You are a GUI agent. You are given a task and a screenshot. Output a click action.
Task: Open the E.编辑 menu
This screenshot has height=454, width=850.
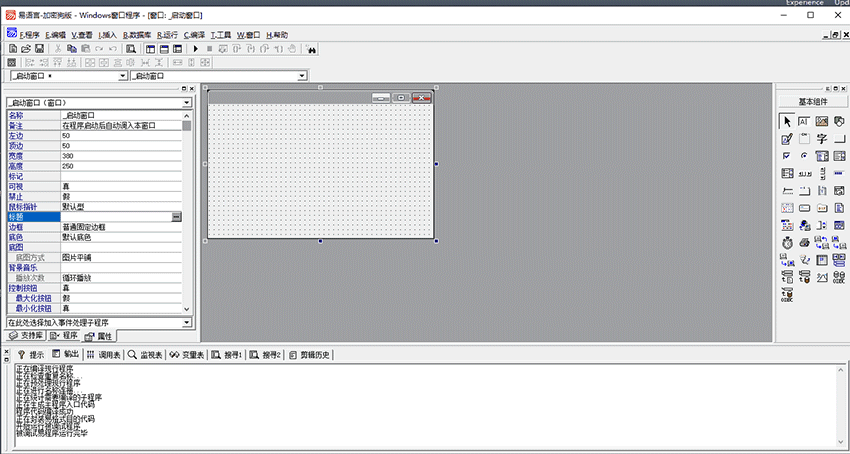pyautogui.click(x=56, y=35)
